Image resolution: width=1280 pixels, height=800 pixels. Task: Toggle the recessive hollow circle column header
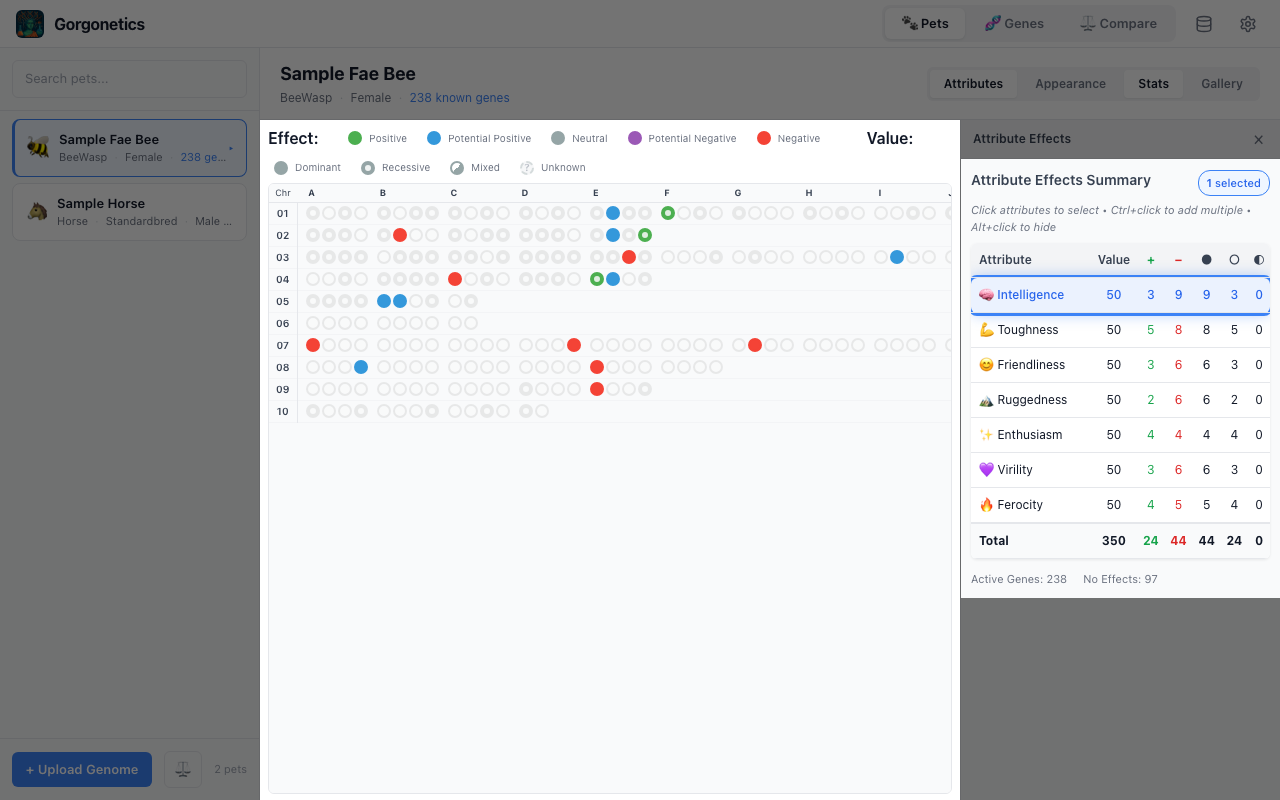[x=1233, y=259]
